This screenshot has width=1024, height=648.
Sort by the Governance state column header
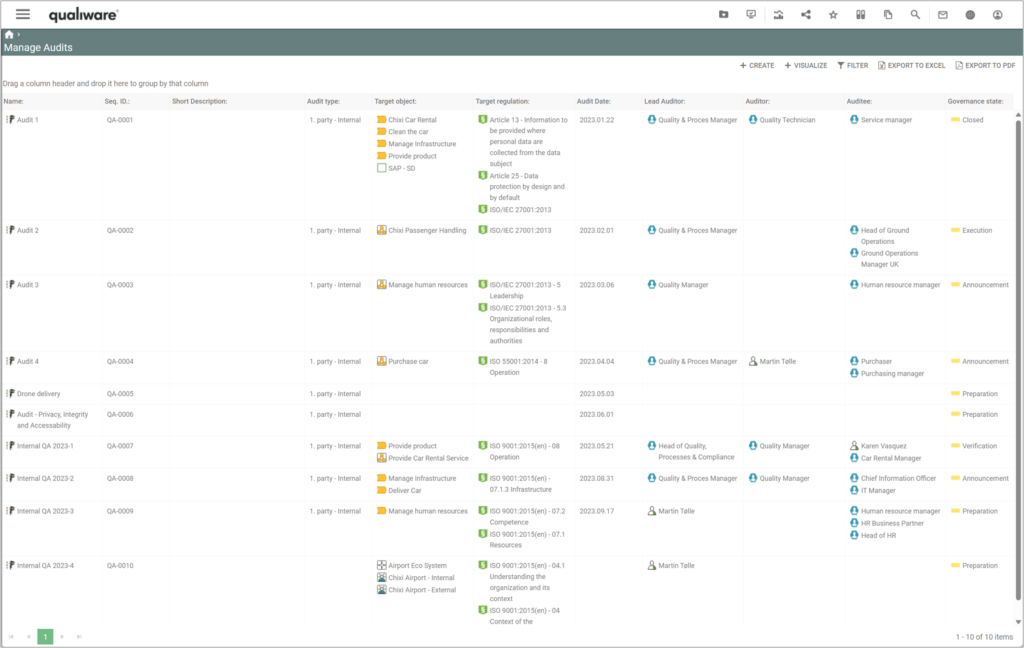tap(976, 101)
